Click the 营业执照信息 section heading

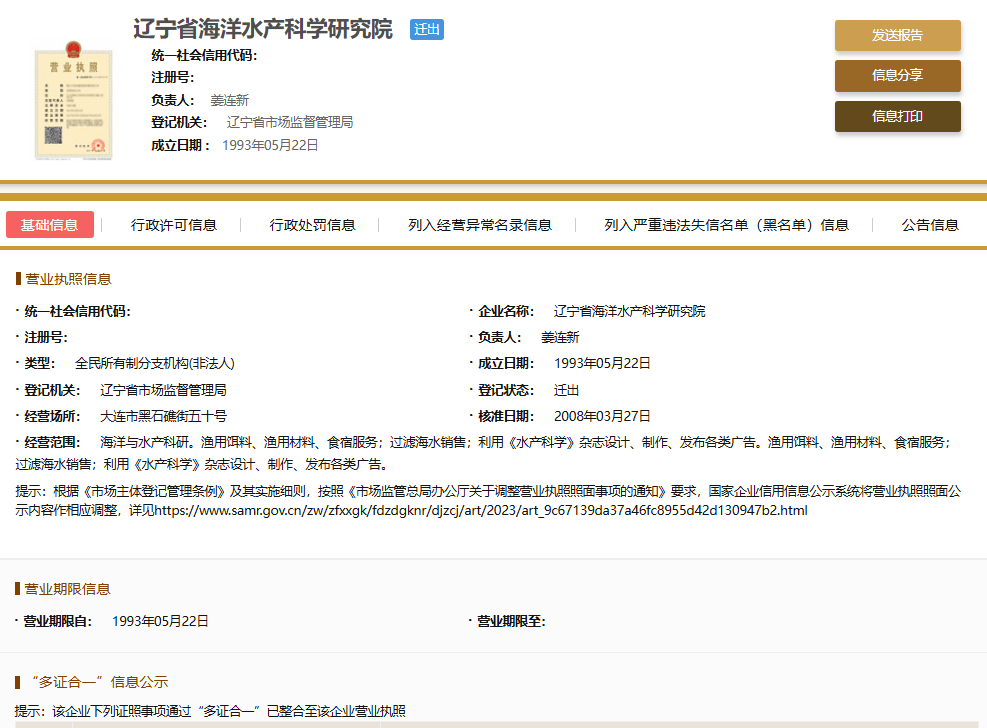tap(68, 279)
